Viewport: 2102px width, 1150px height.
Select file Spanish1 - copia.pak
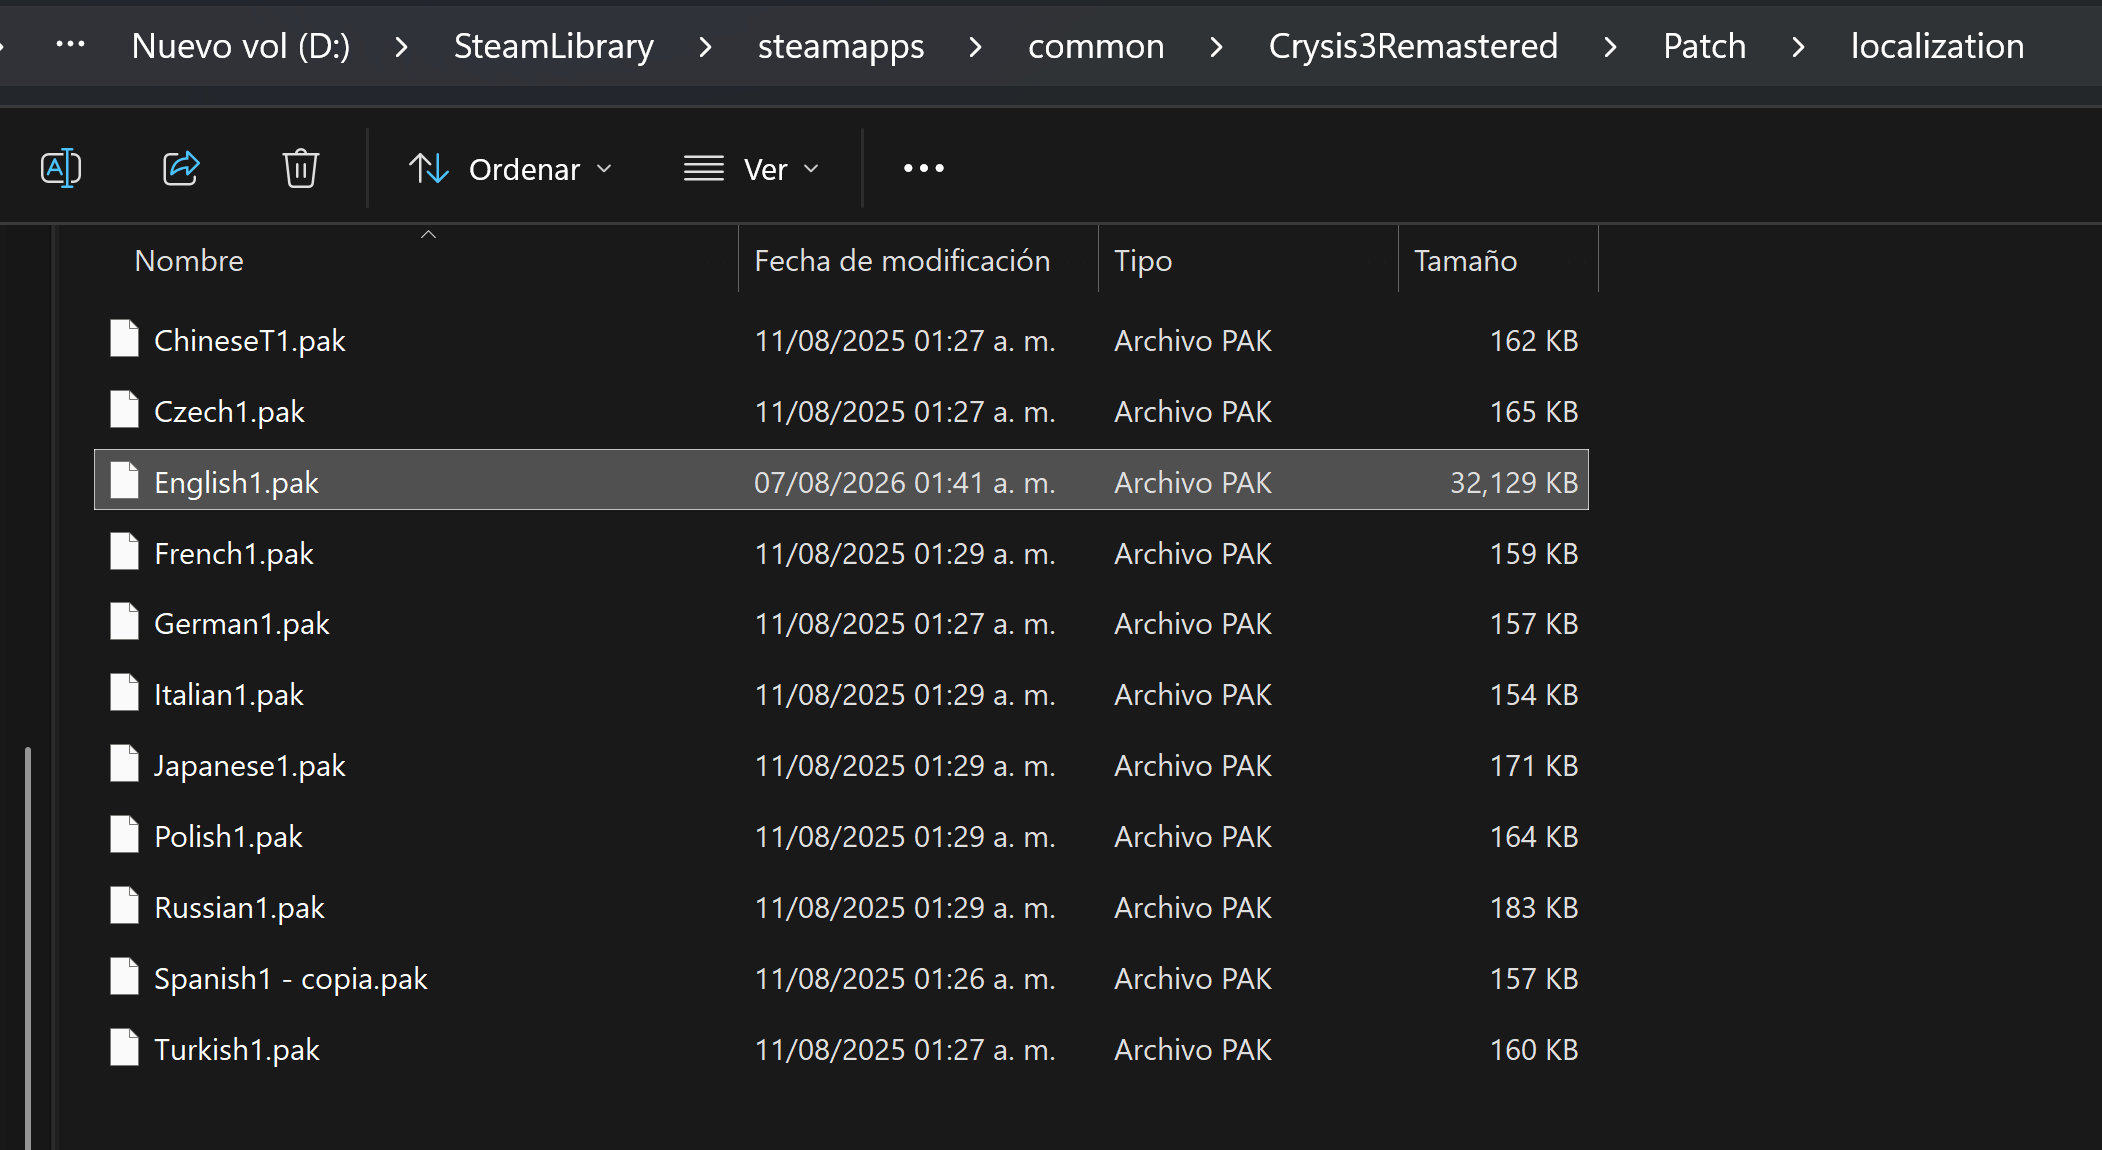point(841,979)
